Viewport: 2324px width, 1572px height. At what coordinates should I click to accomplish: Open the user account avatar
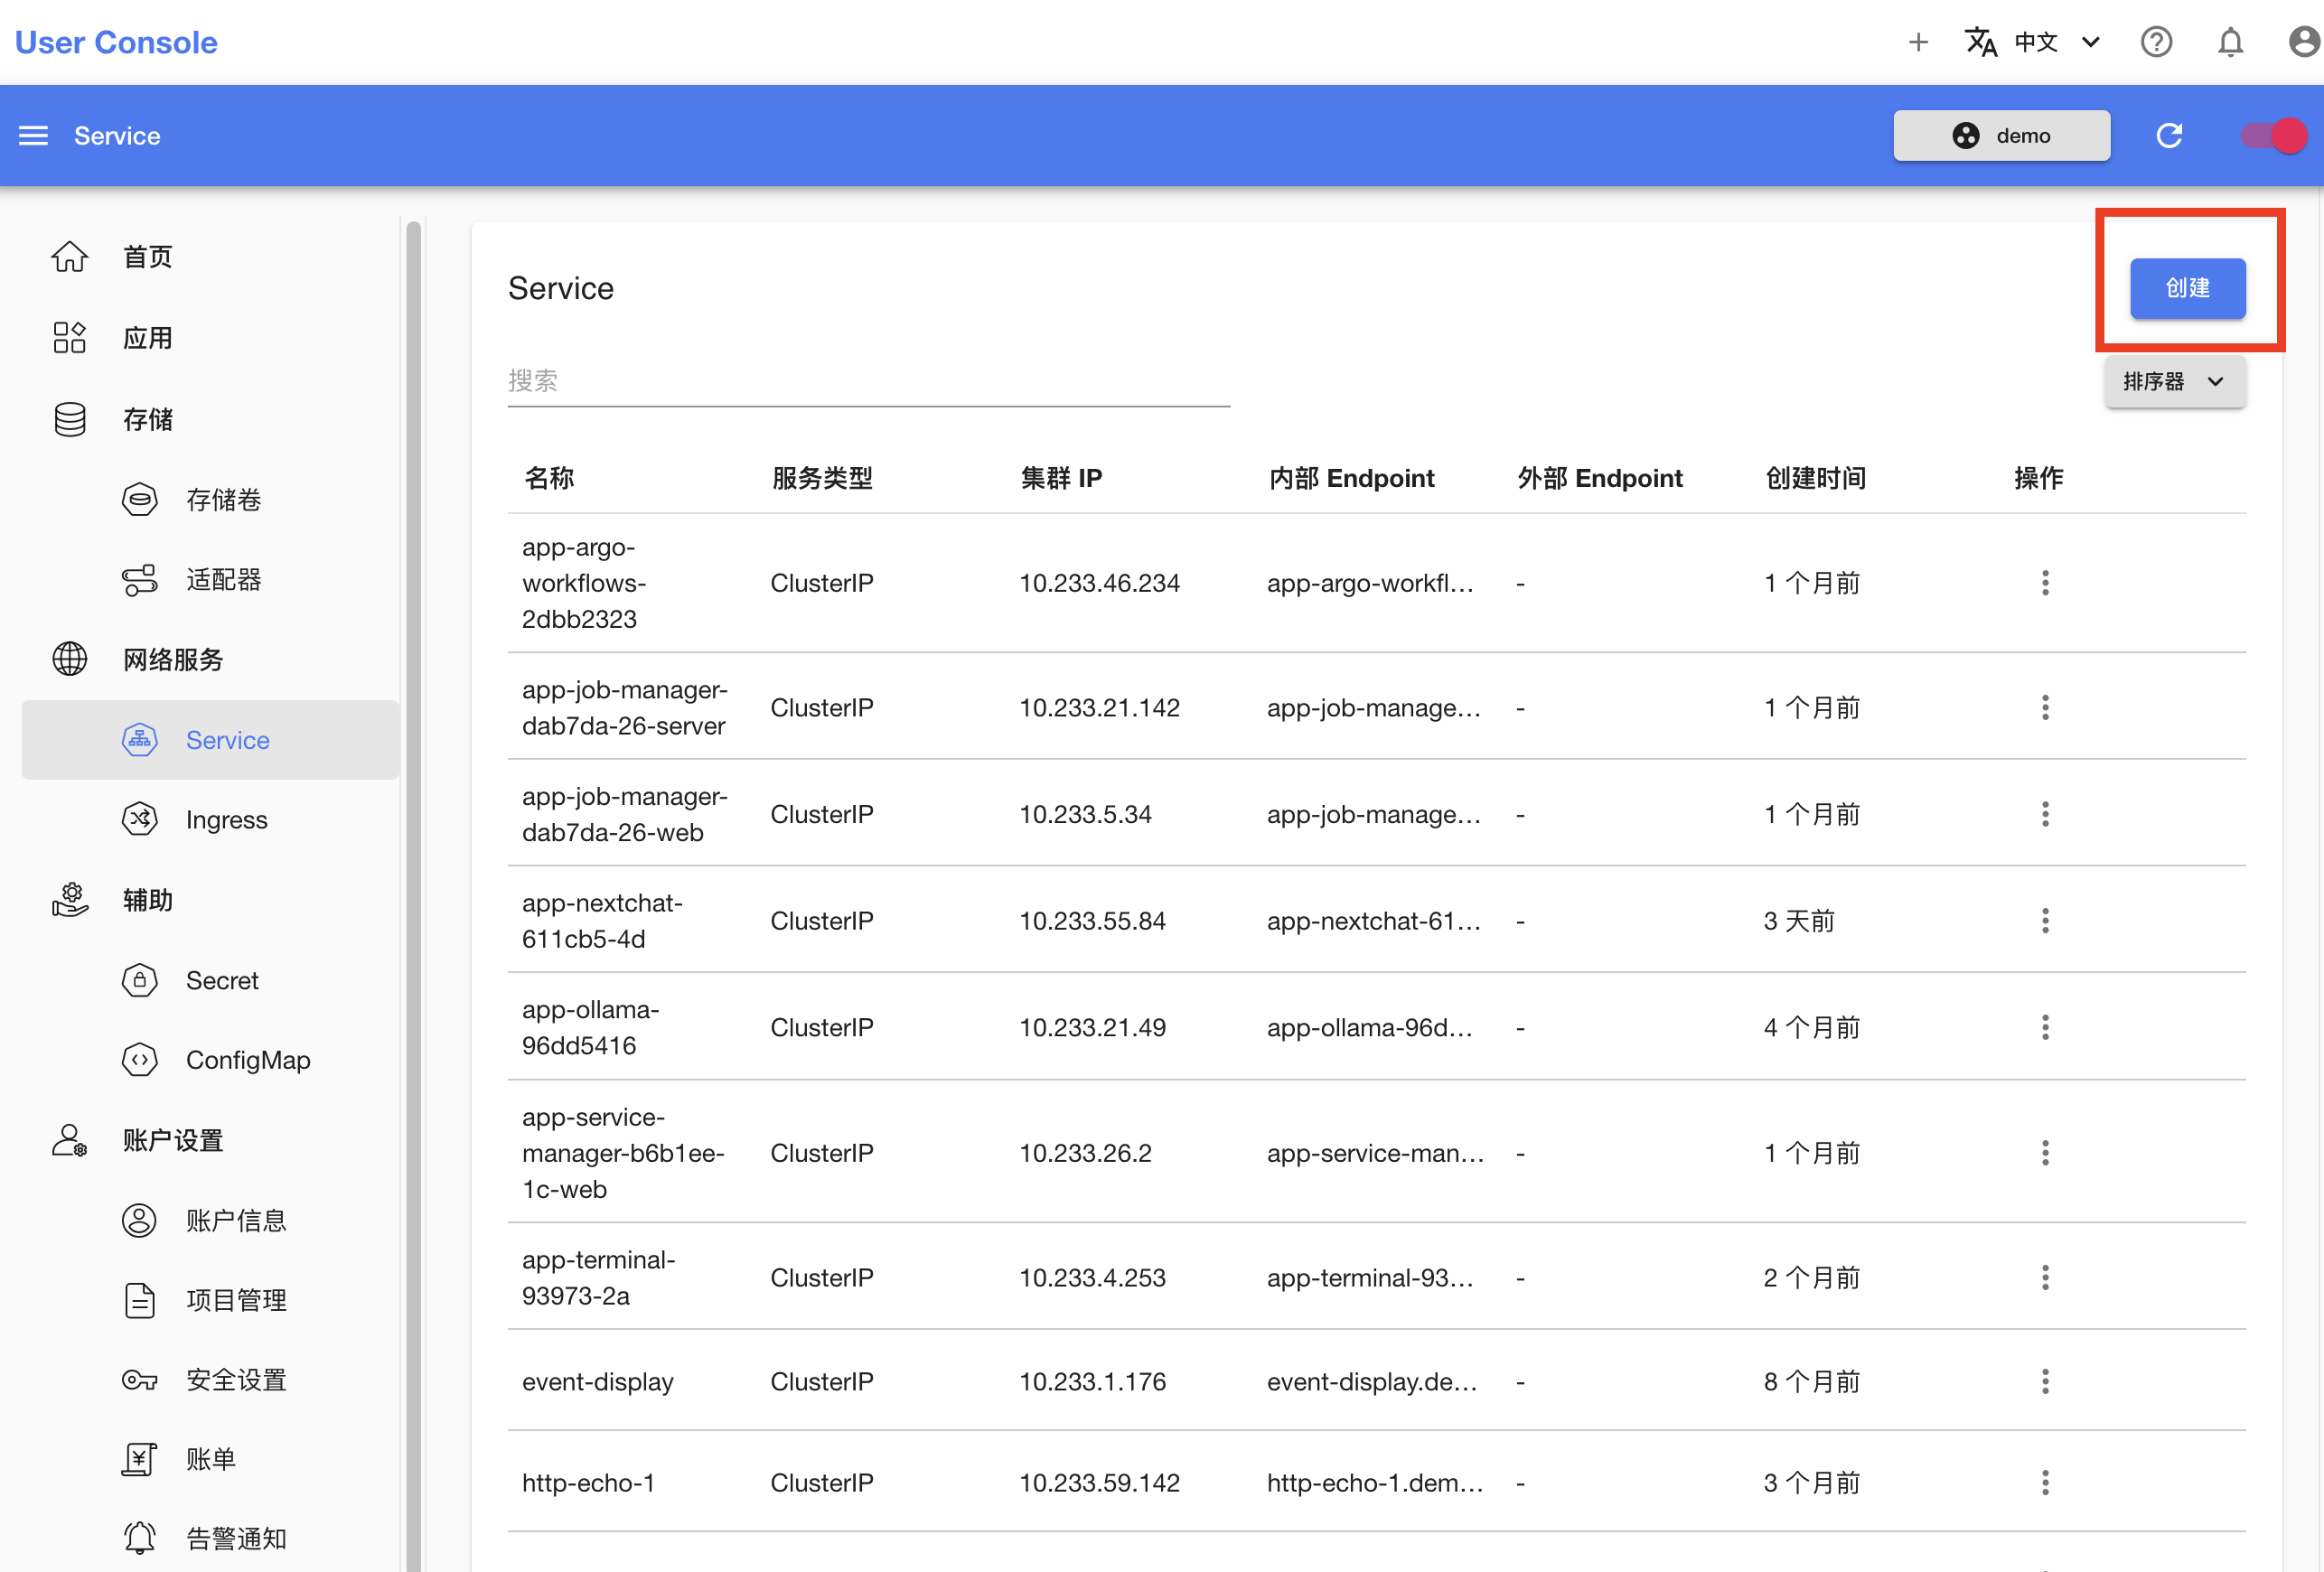(2304, 42)
